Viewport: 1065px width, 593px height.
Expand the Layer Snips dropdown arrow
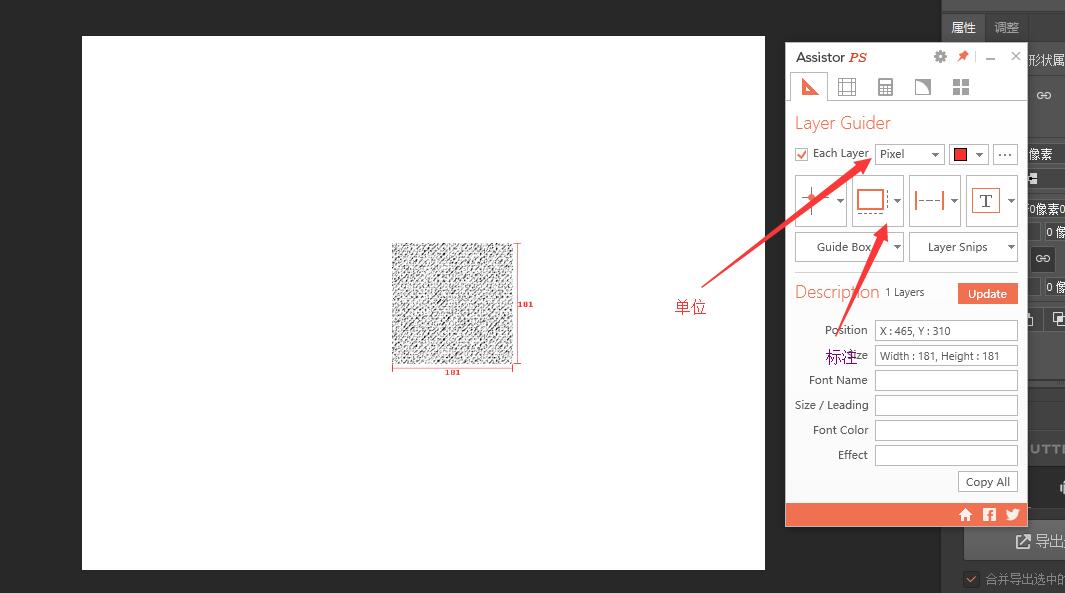click(x=1011, y=247)
